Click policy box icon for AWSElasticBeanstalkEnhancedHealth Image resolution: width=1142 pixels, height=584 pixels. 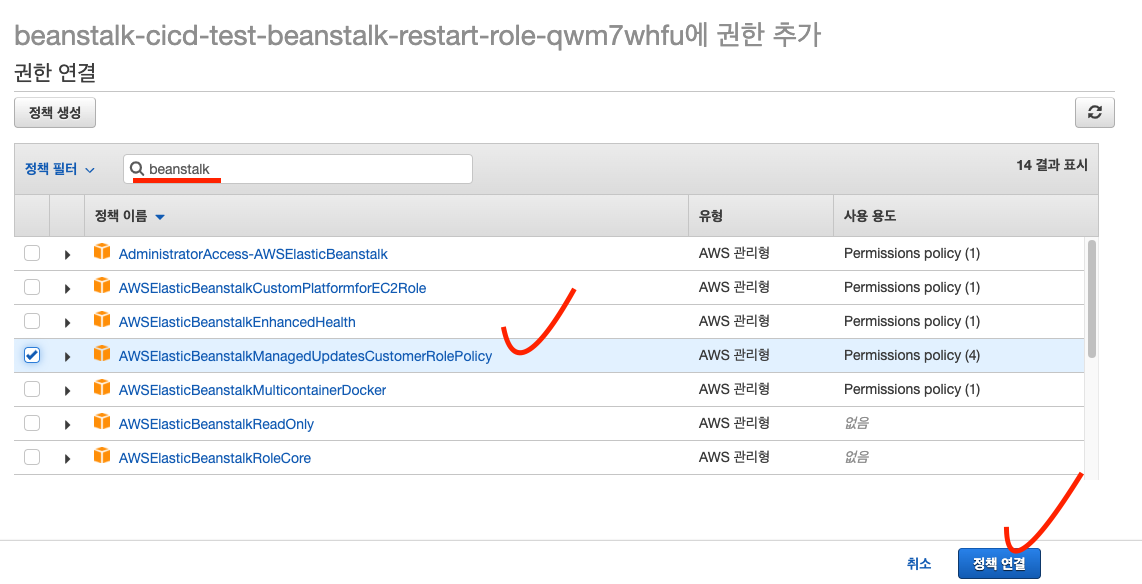pyautogui.click(x=102, y=320)
